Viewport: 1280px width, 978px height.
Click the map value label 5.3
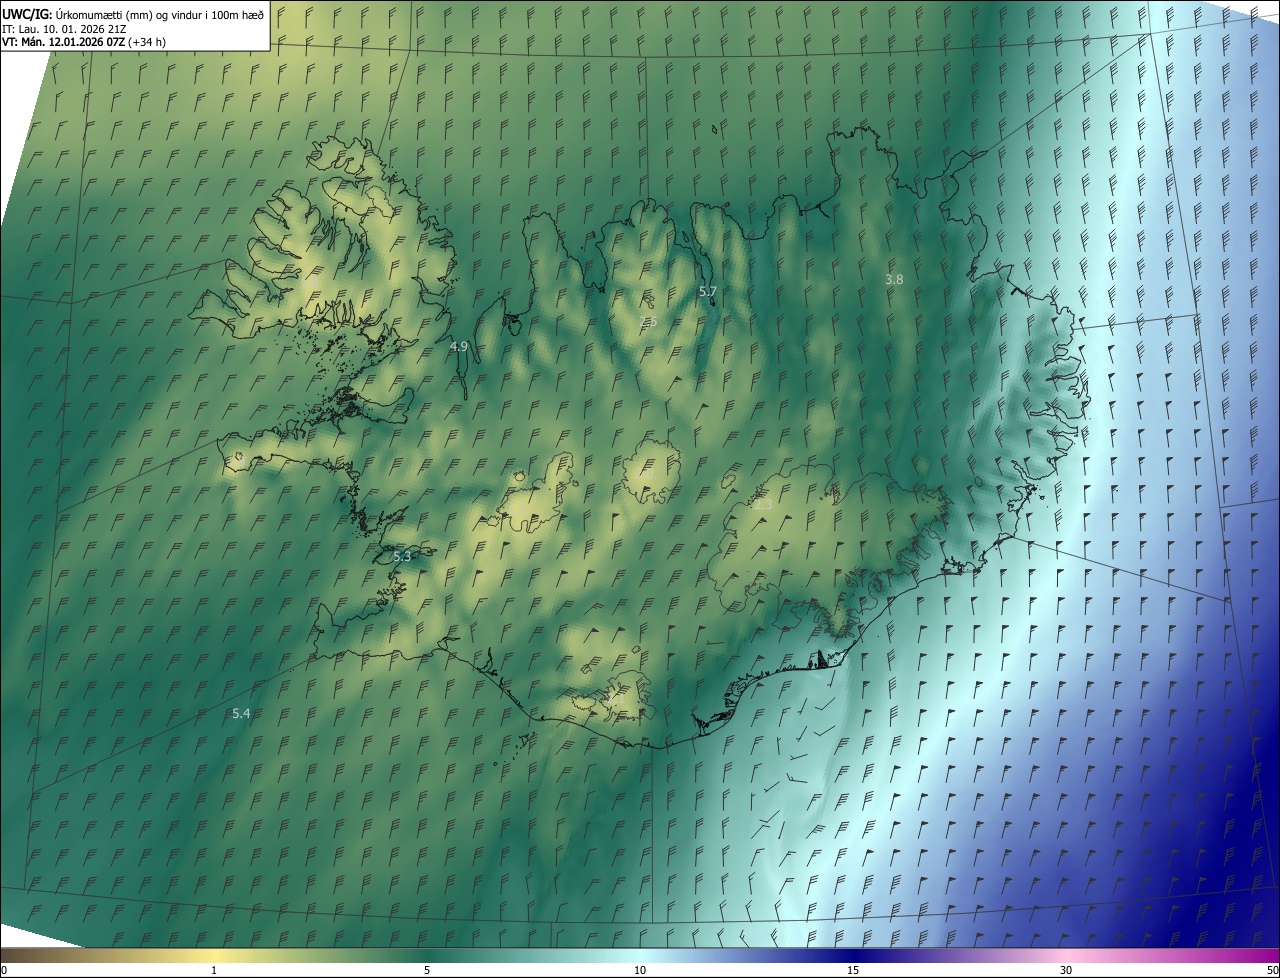click(402, 556)
